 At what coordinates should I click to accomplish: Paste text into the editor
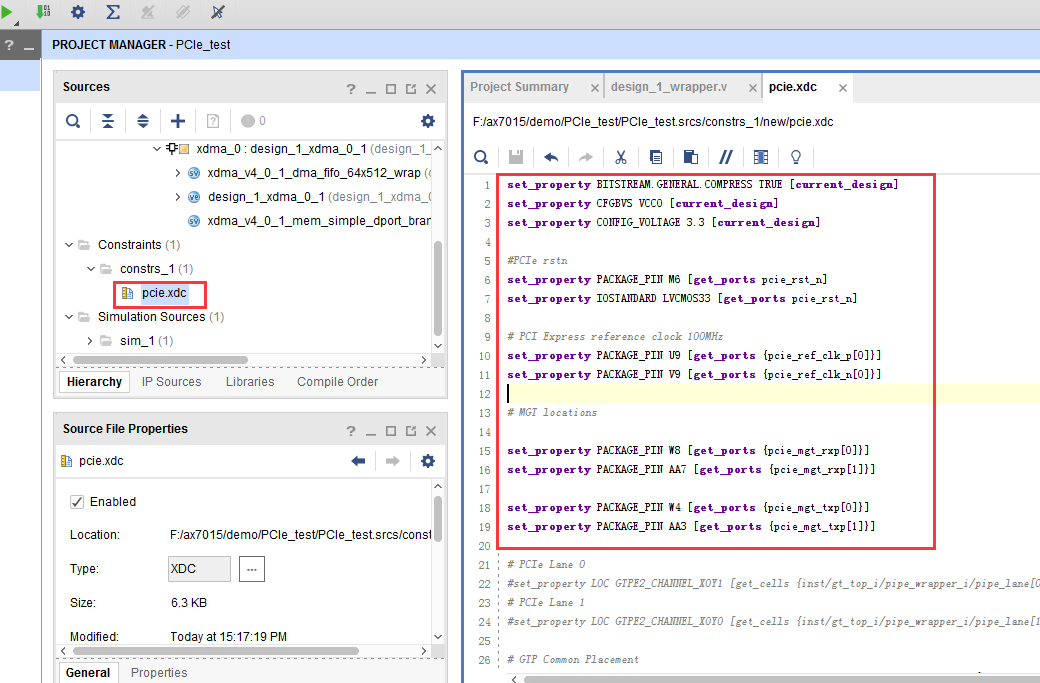(x=690, y=157)
